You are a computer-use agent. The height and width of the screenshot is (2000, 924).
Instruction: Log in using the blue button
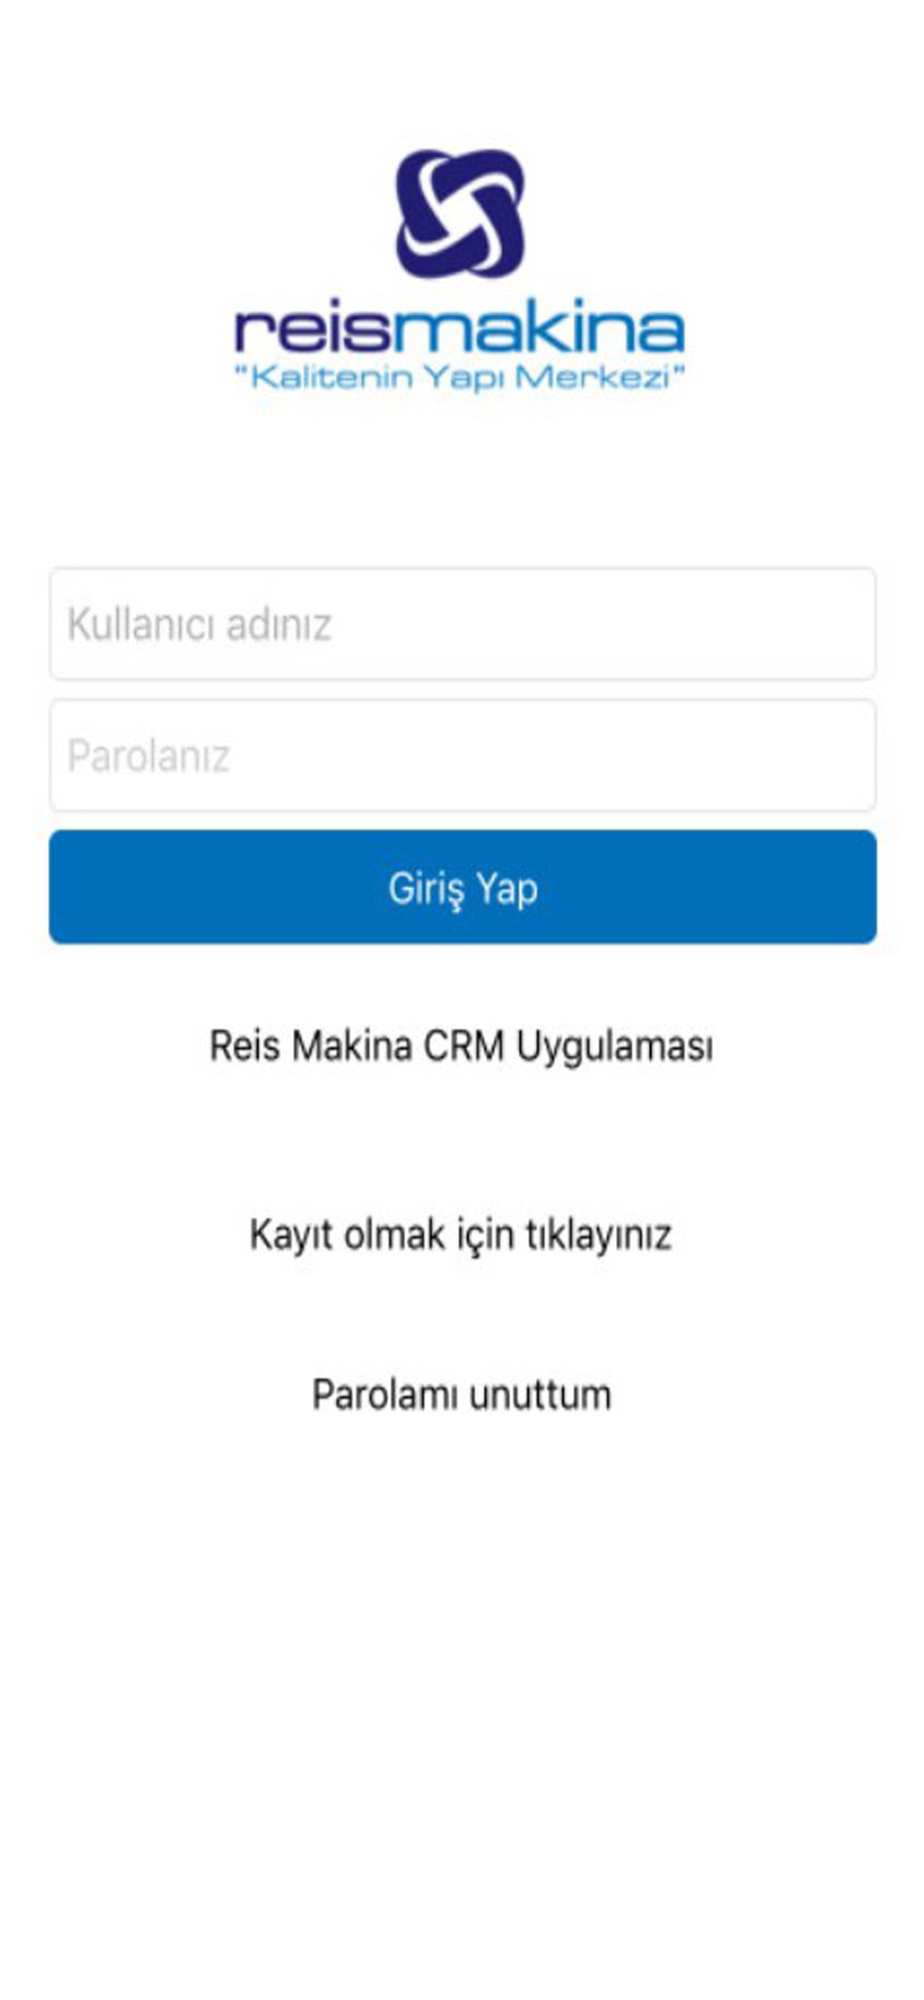pyautogui.click(x=463, y=887)
